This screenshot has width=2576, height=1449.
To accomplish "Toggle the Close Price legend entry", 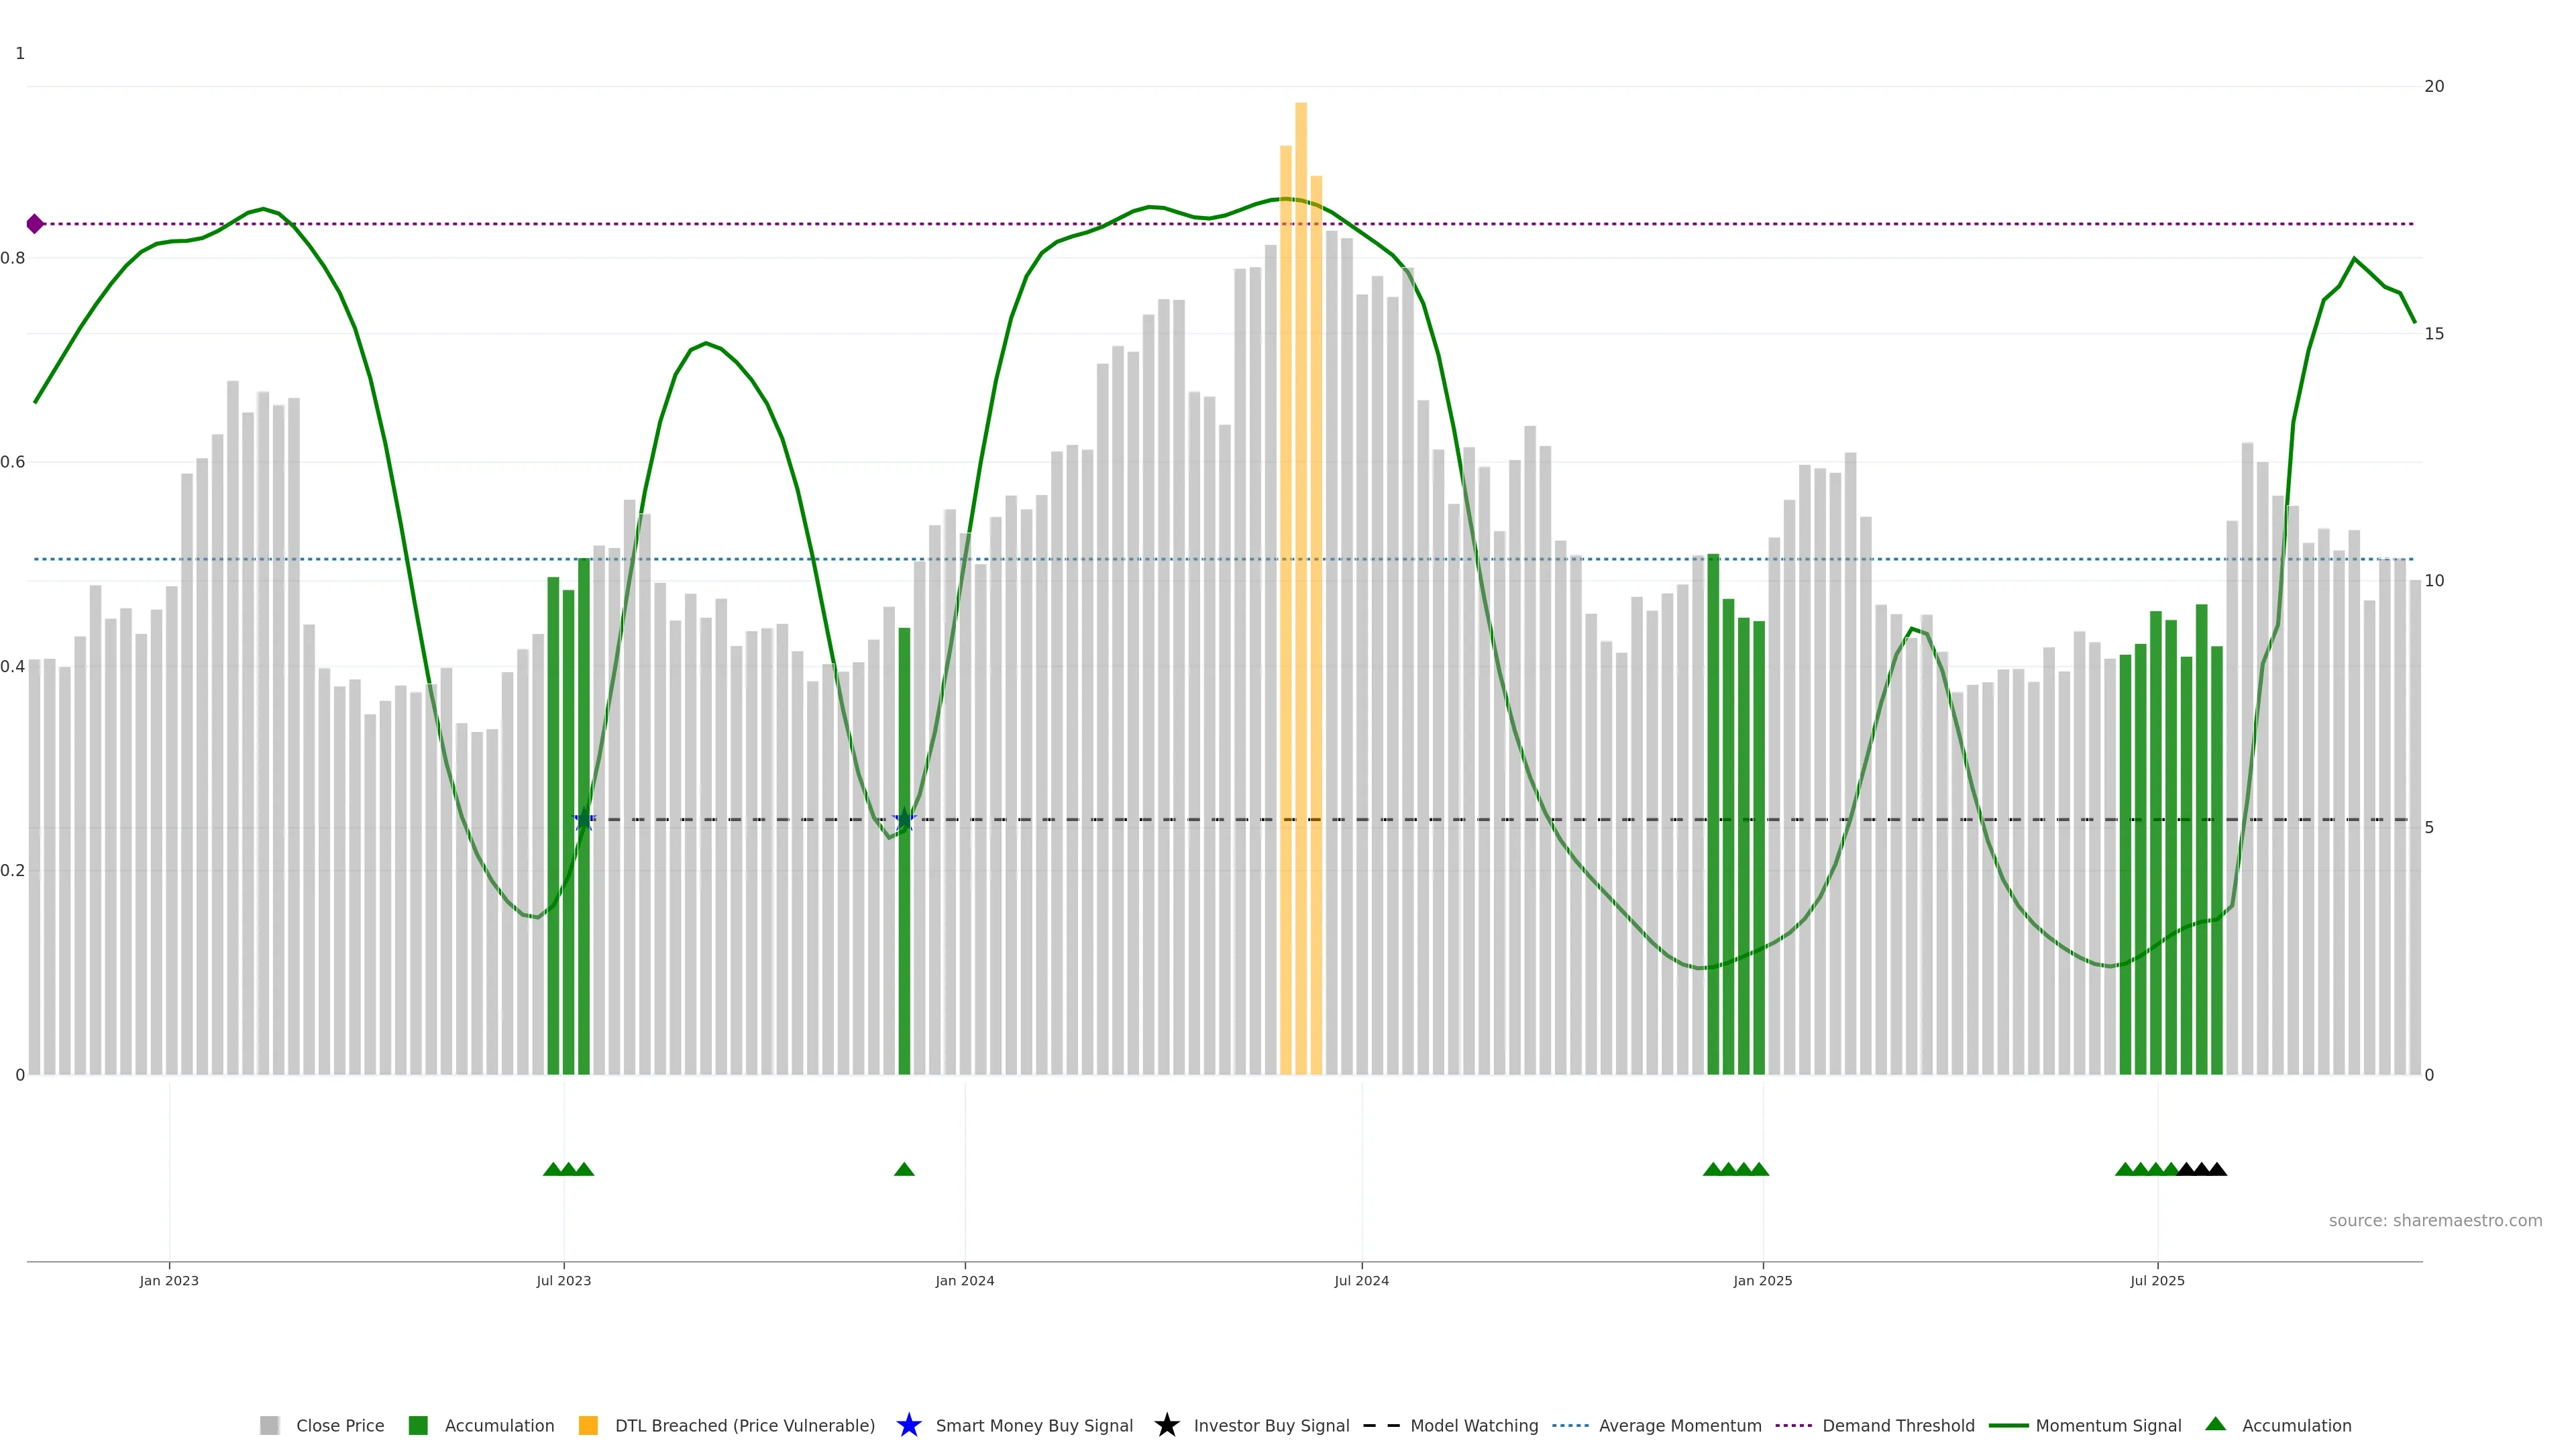I will [x=339, y=1426].
